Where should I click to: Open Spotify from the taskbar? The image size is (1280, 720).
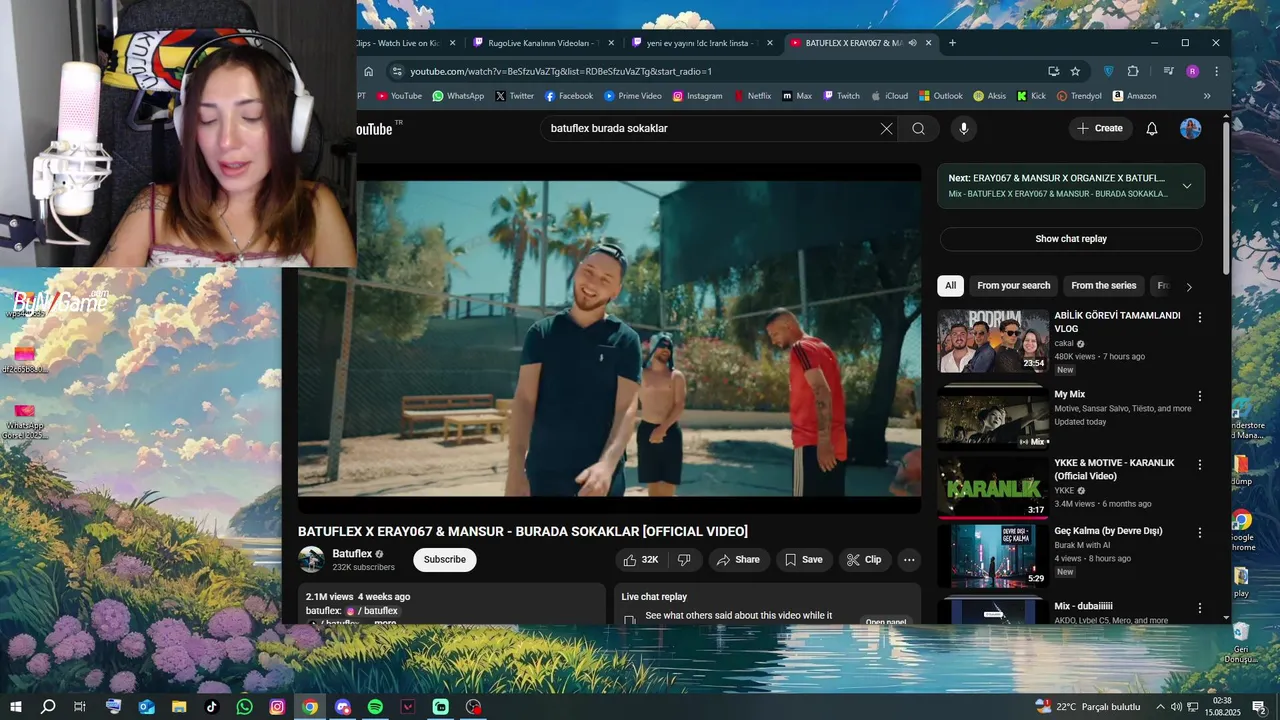(375, 707)
